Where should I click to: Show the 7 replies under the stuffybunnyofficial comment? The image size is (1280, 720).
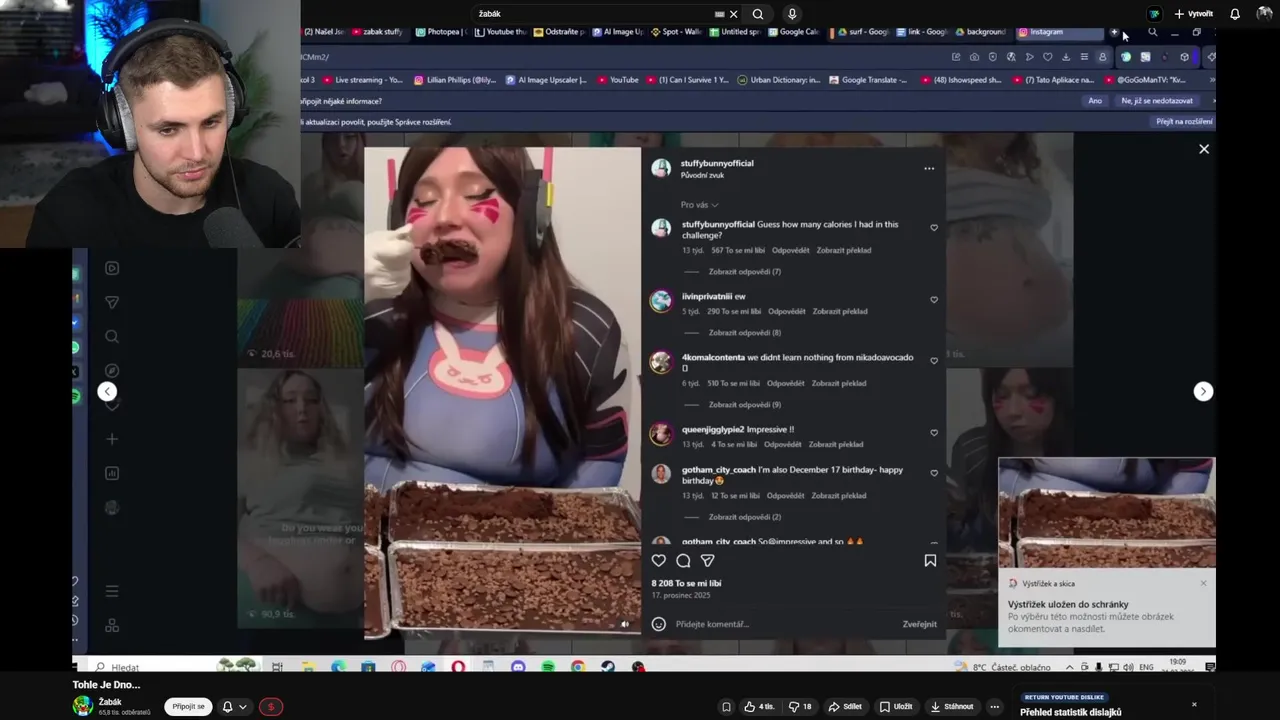(x=744, y=272)
